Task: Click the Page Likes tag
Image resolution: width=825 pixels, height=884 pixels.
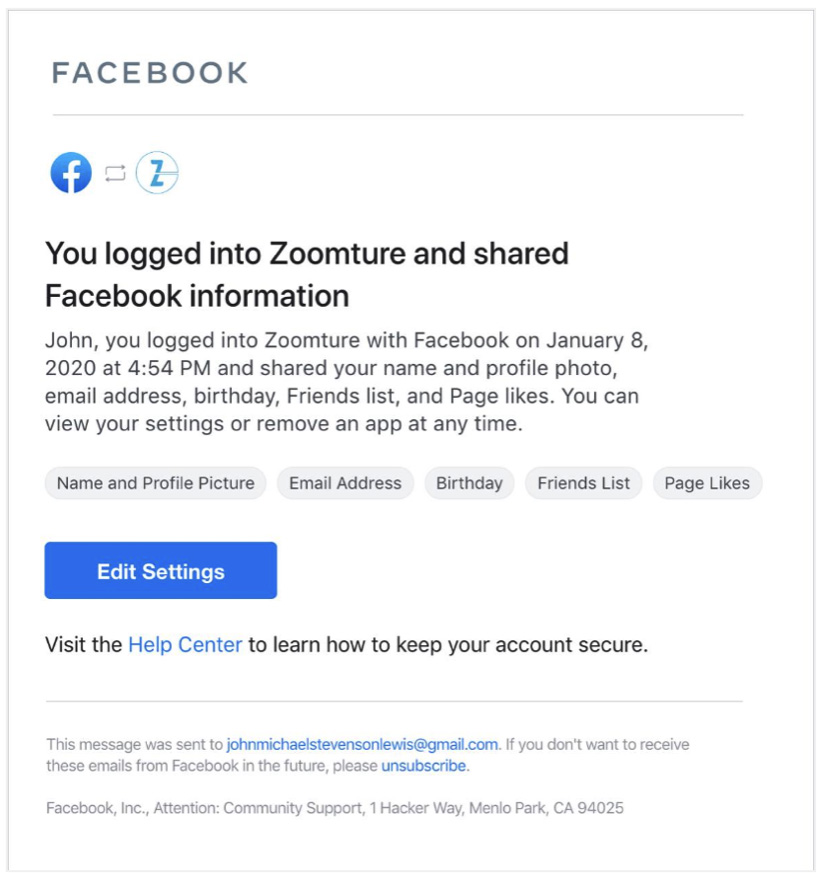Action: point(707,483)
